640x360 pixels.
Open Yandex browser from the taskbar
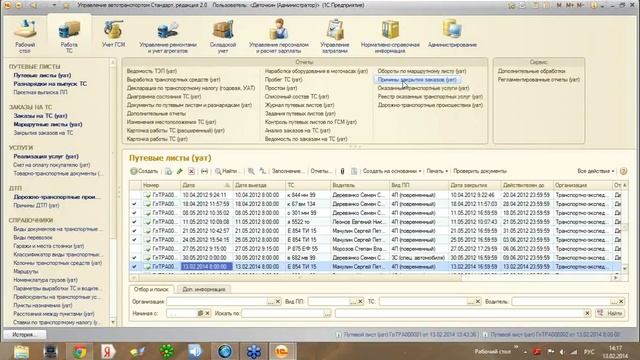coord(108,351)
